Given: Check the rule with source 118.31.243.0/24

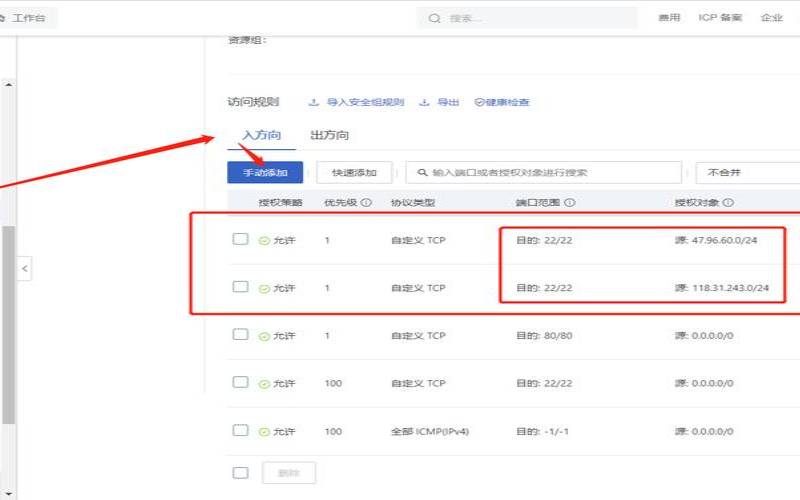Looking at the screenshot, I should (x=240, y=287).
